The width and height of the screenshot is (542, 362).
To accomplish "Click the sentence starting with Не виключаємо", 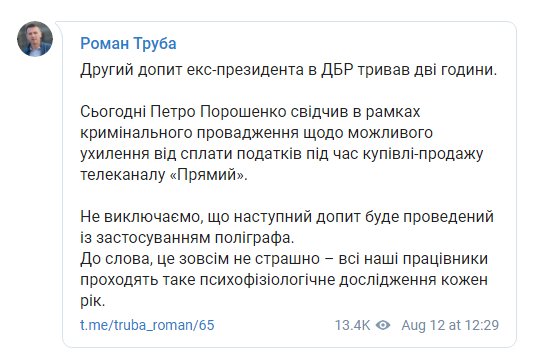I will point(287,227).
